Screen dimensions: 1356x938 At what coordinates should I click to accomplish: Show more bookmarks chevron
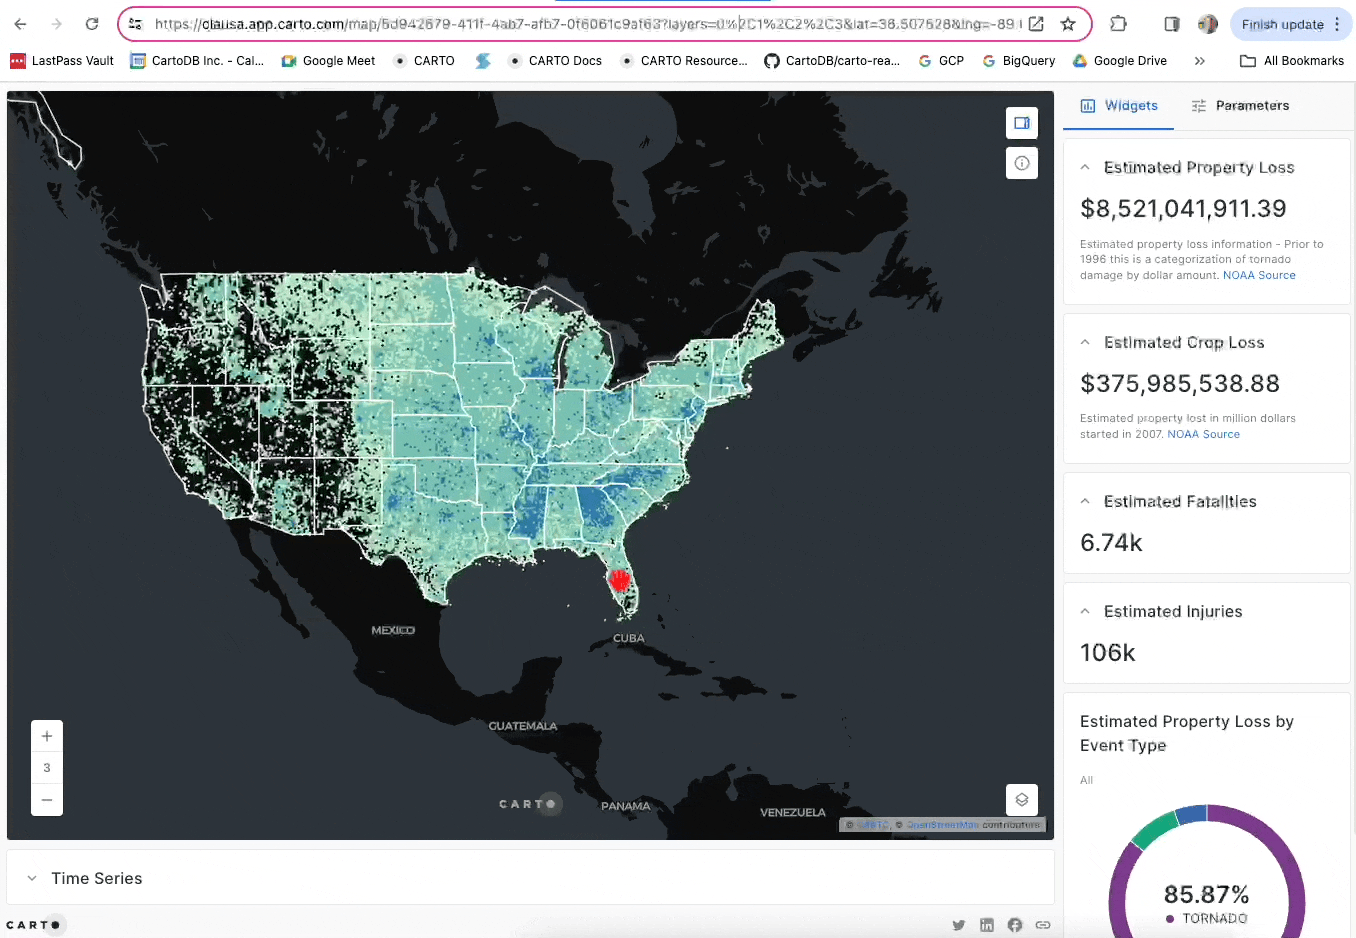click(x=1199, y=61)
